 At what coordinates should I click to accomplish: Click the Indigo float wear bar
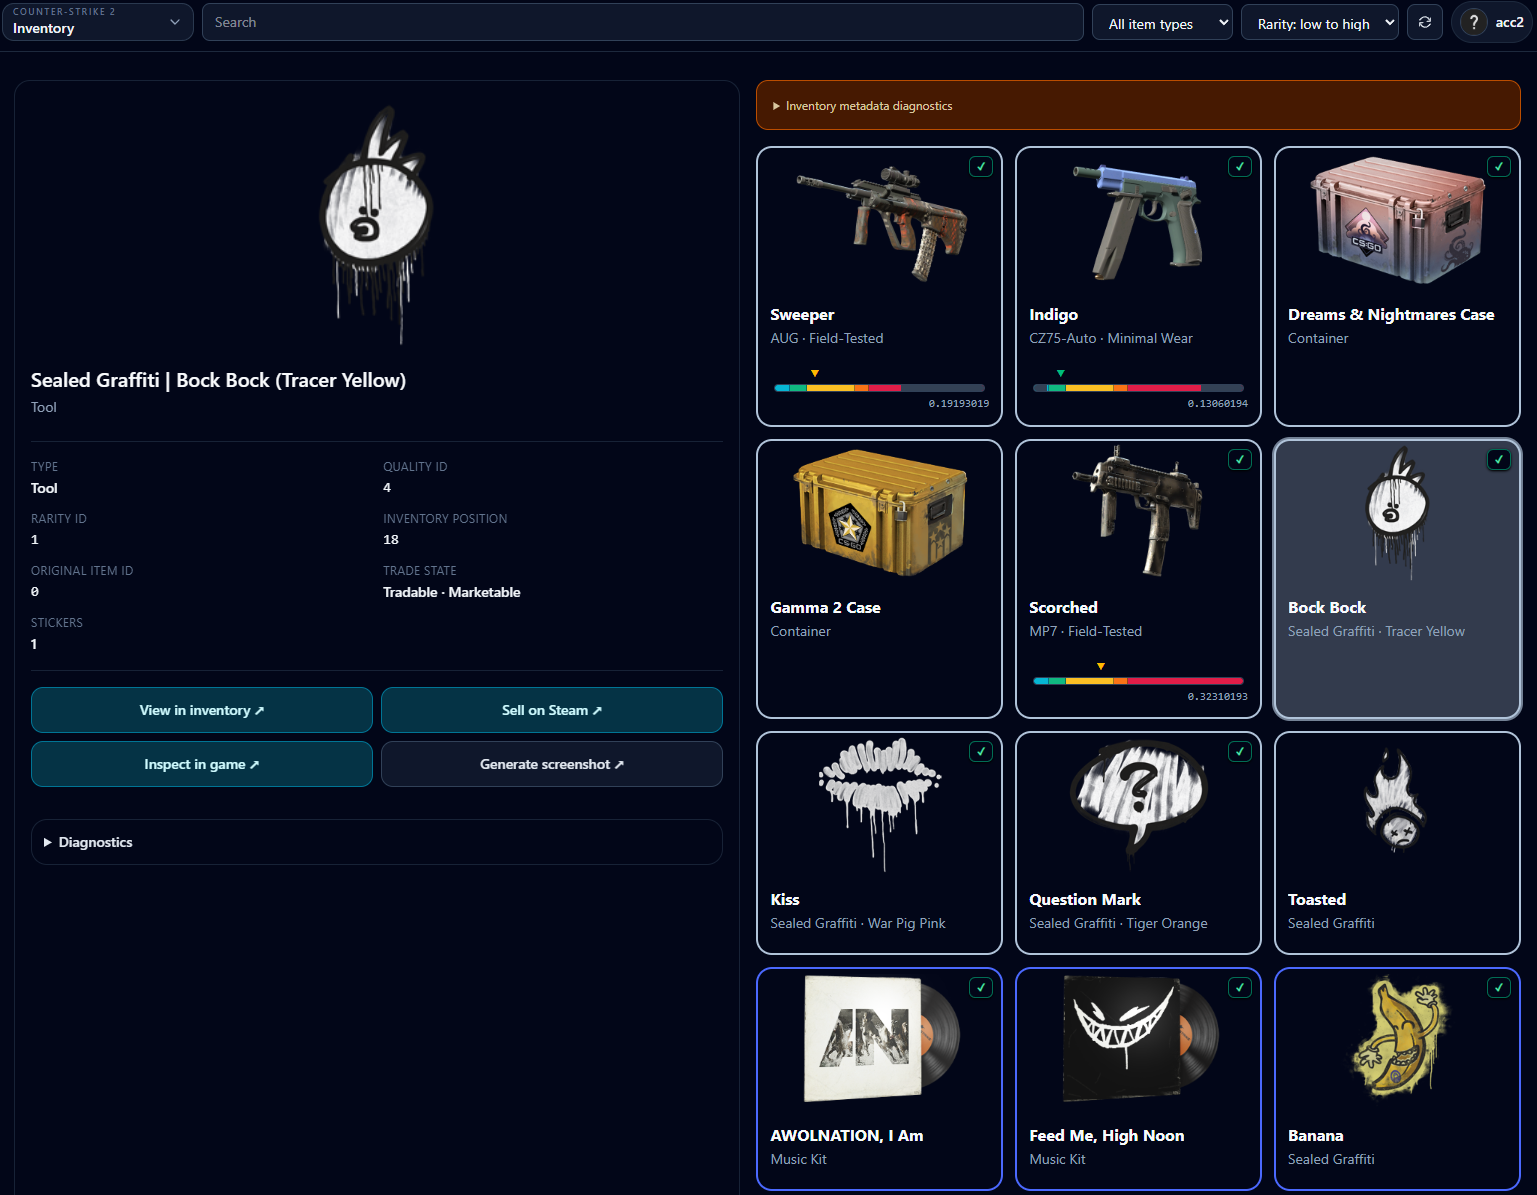tap(1138, 388)
